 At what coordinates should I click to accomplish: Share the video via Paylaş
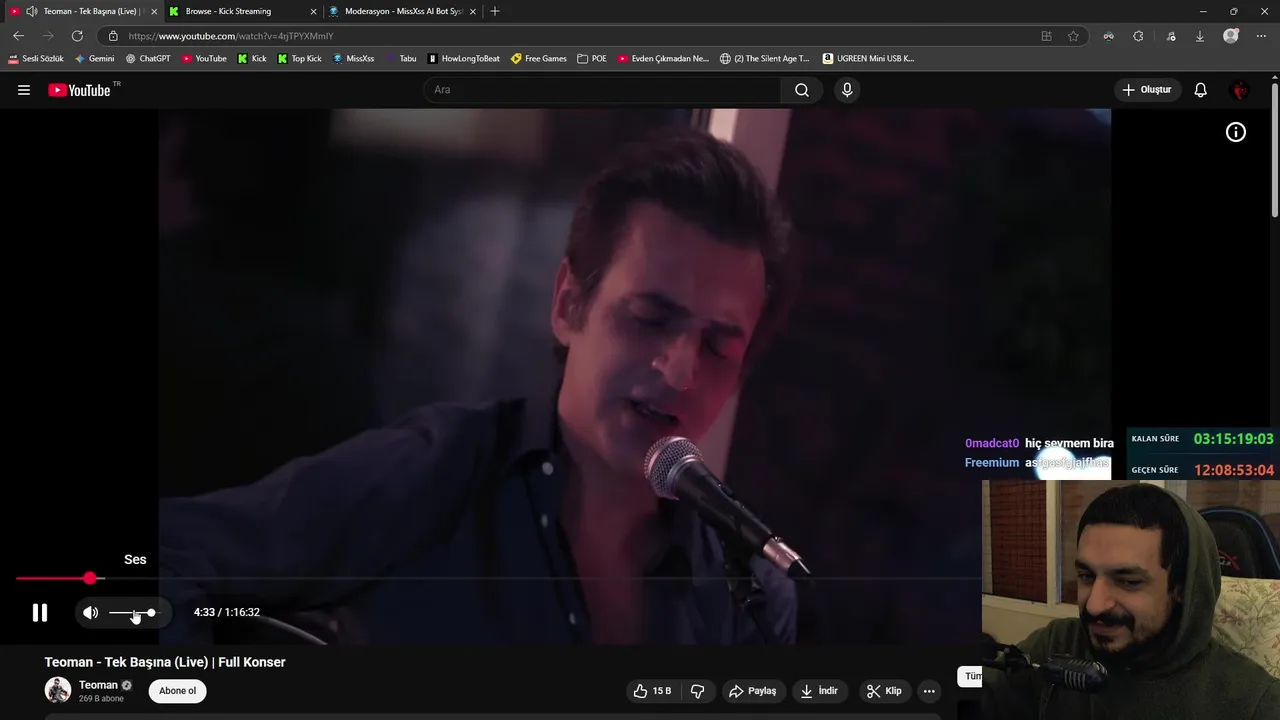[752, 691]
